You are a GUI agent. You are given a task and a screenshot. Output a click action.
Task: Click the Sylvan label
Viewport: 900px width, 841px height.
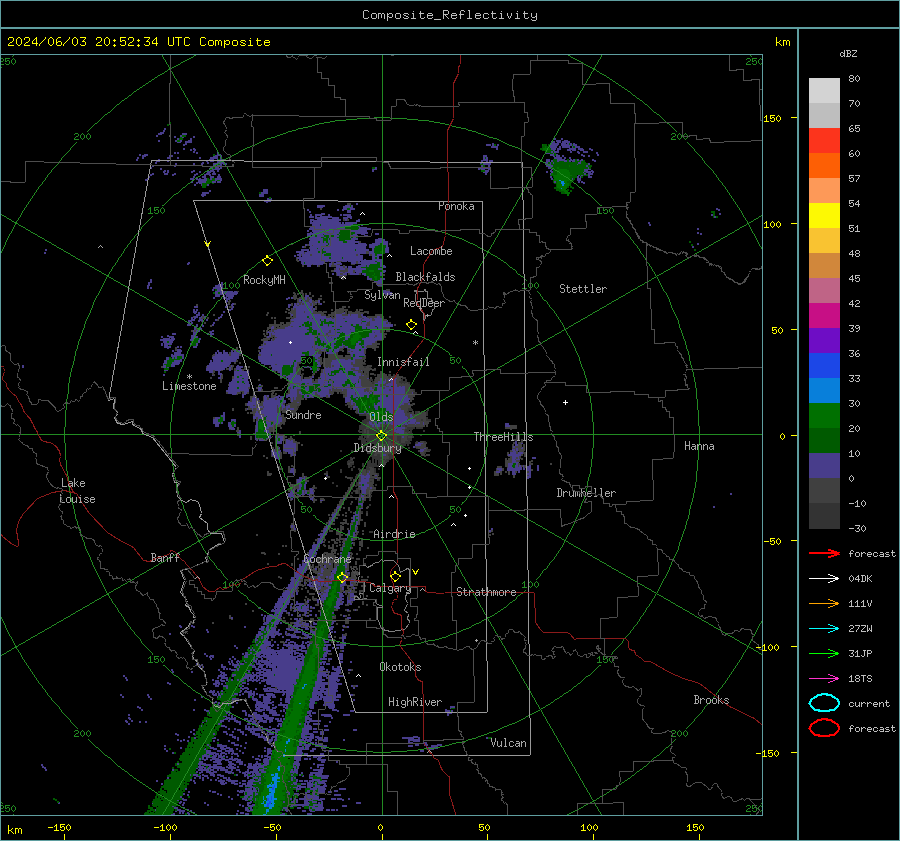pyautogui.click(x=382, y=295)
